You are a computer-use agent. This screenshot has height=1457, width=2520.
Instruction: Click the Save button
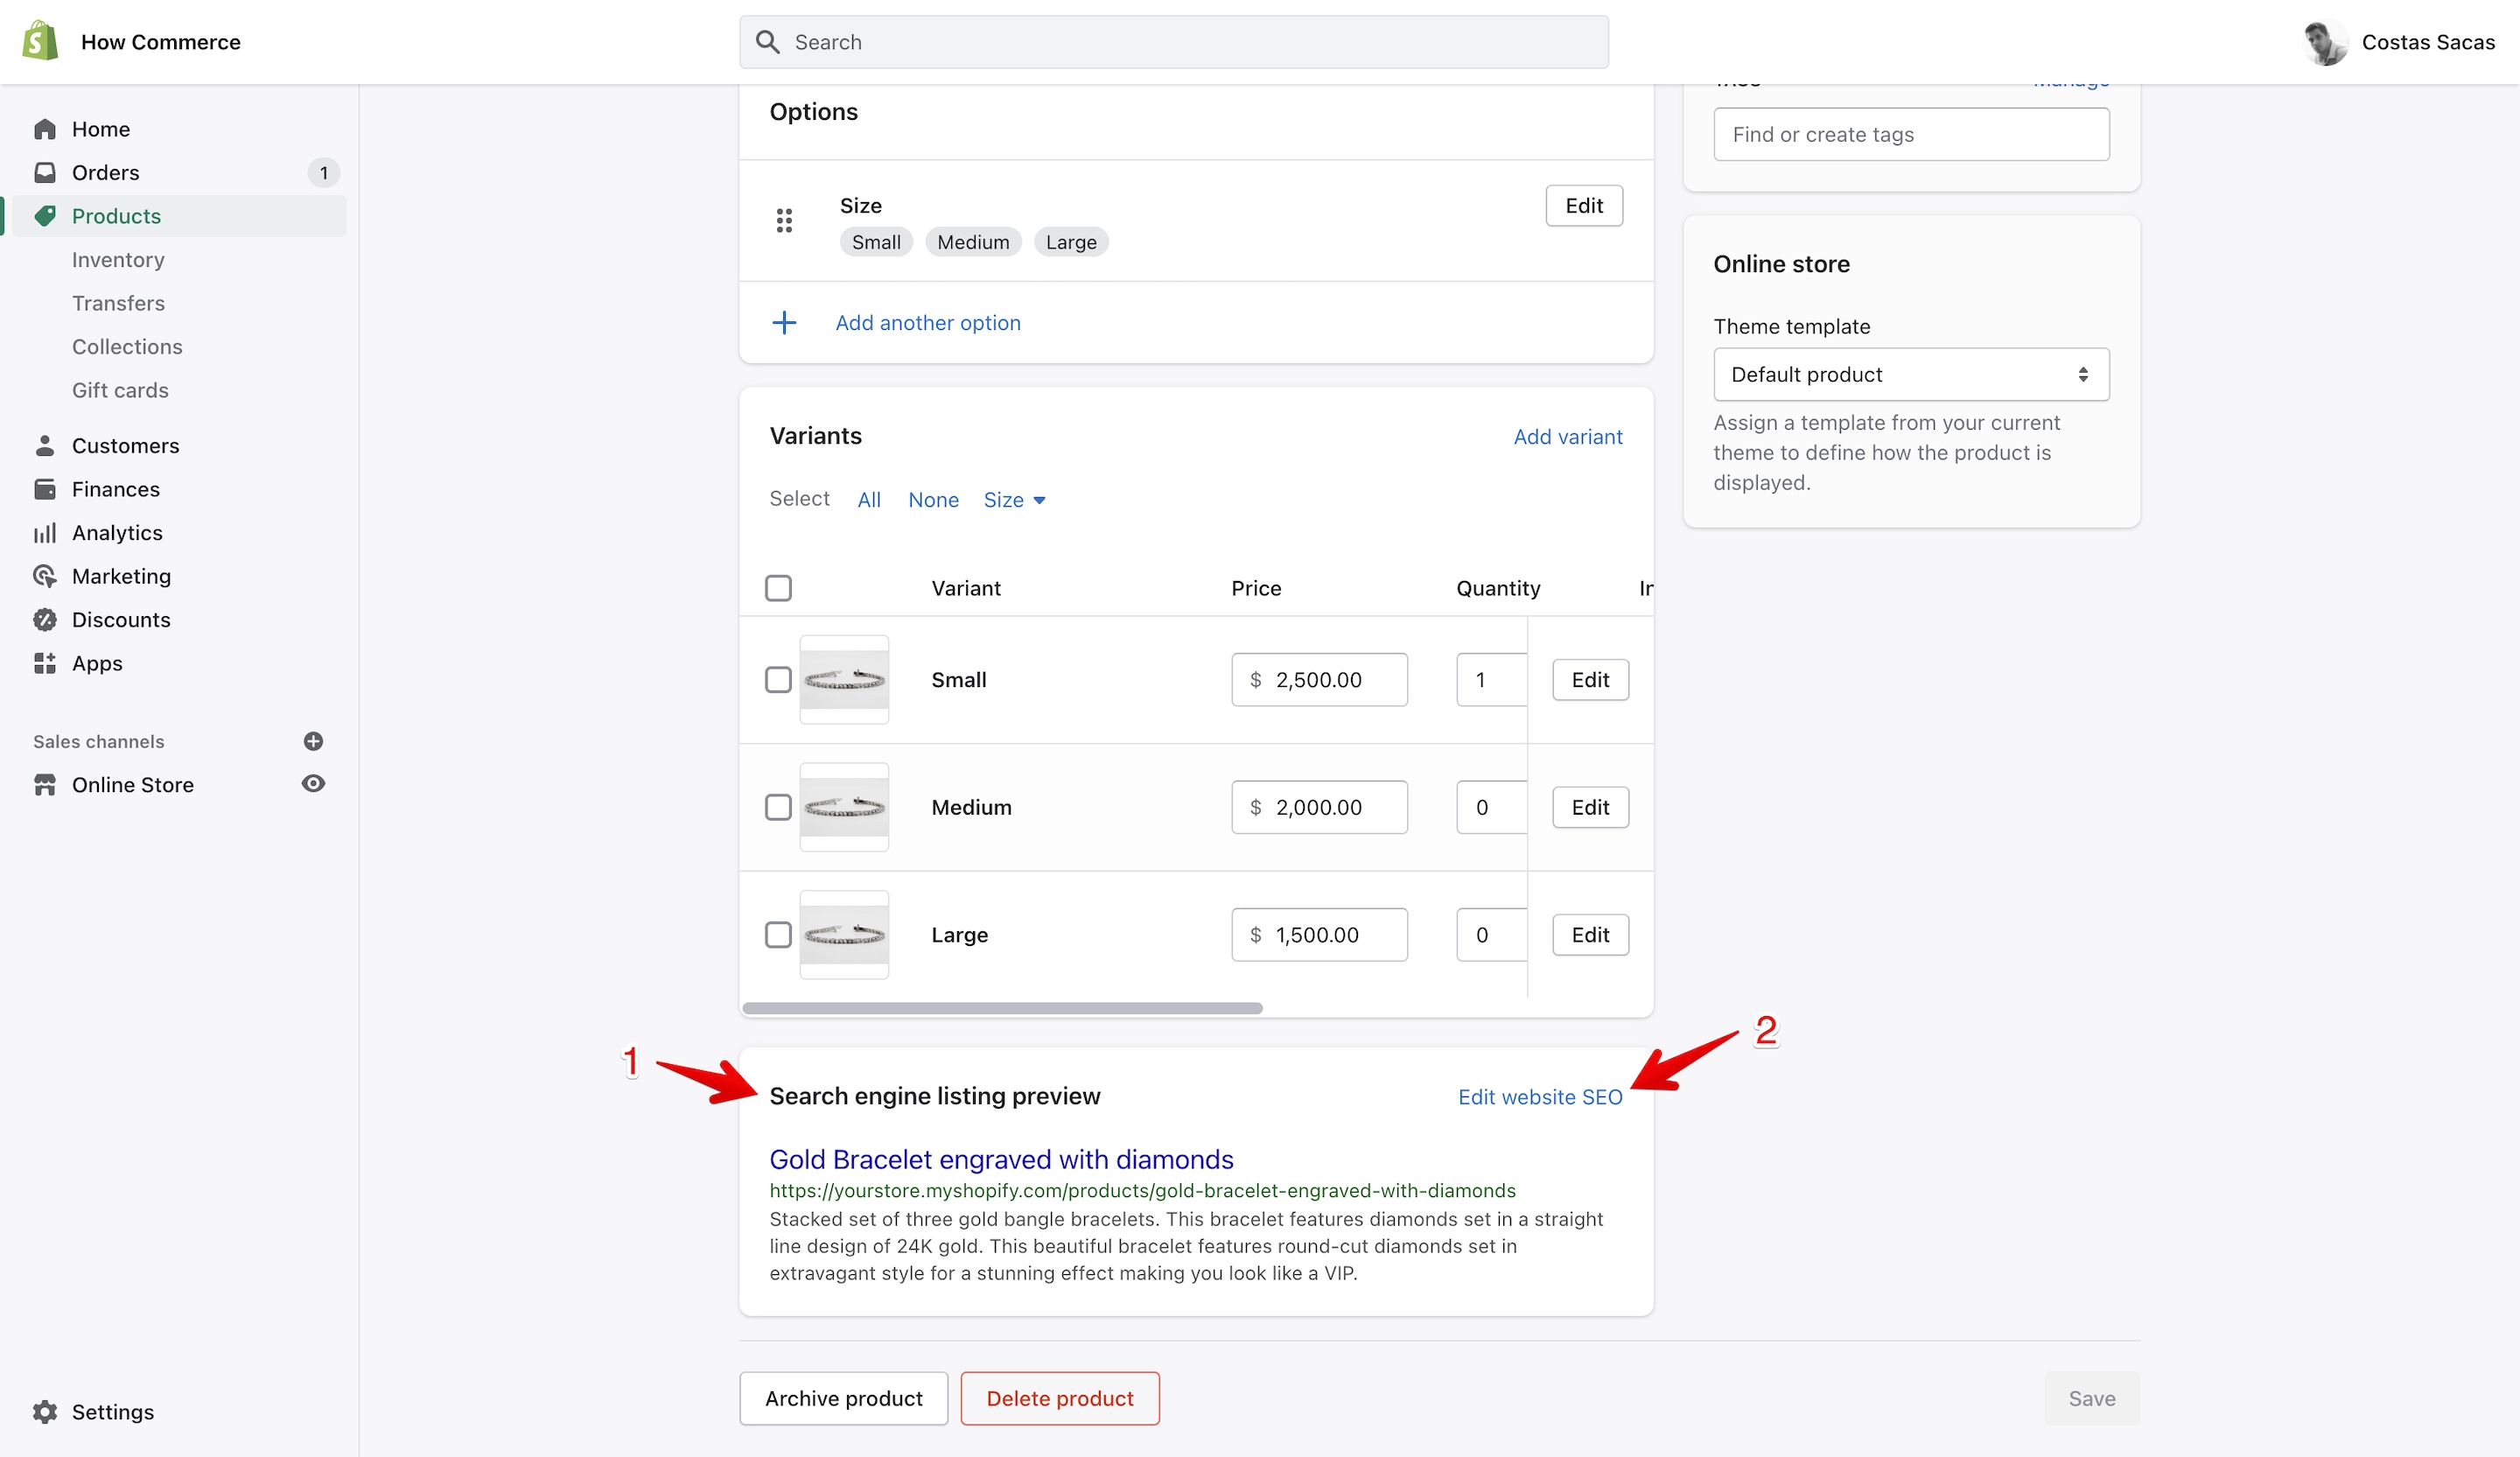(2091, 1398)
